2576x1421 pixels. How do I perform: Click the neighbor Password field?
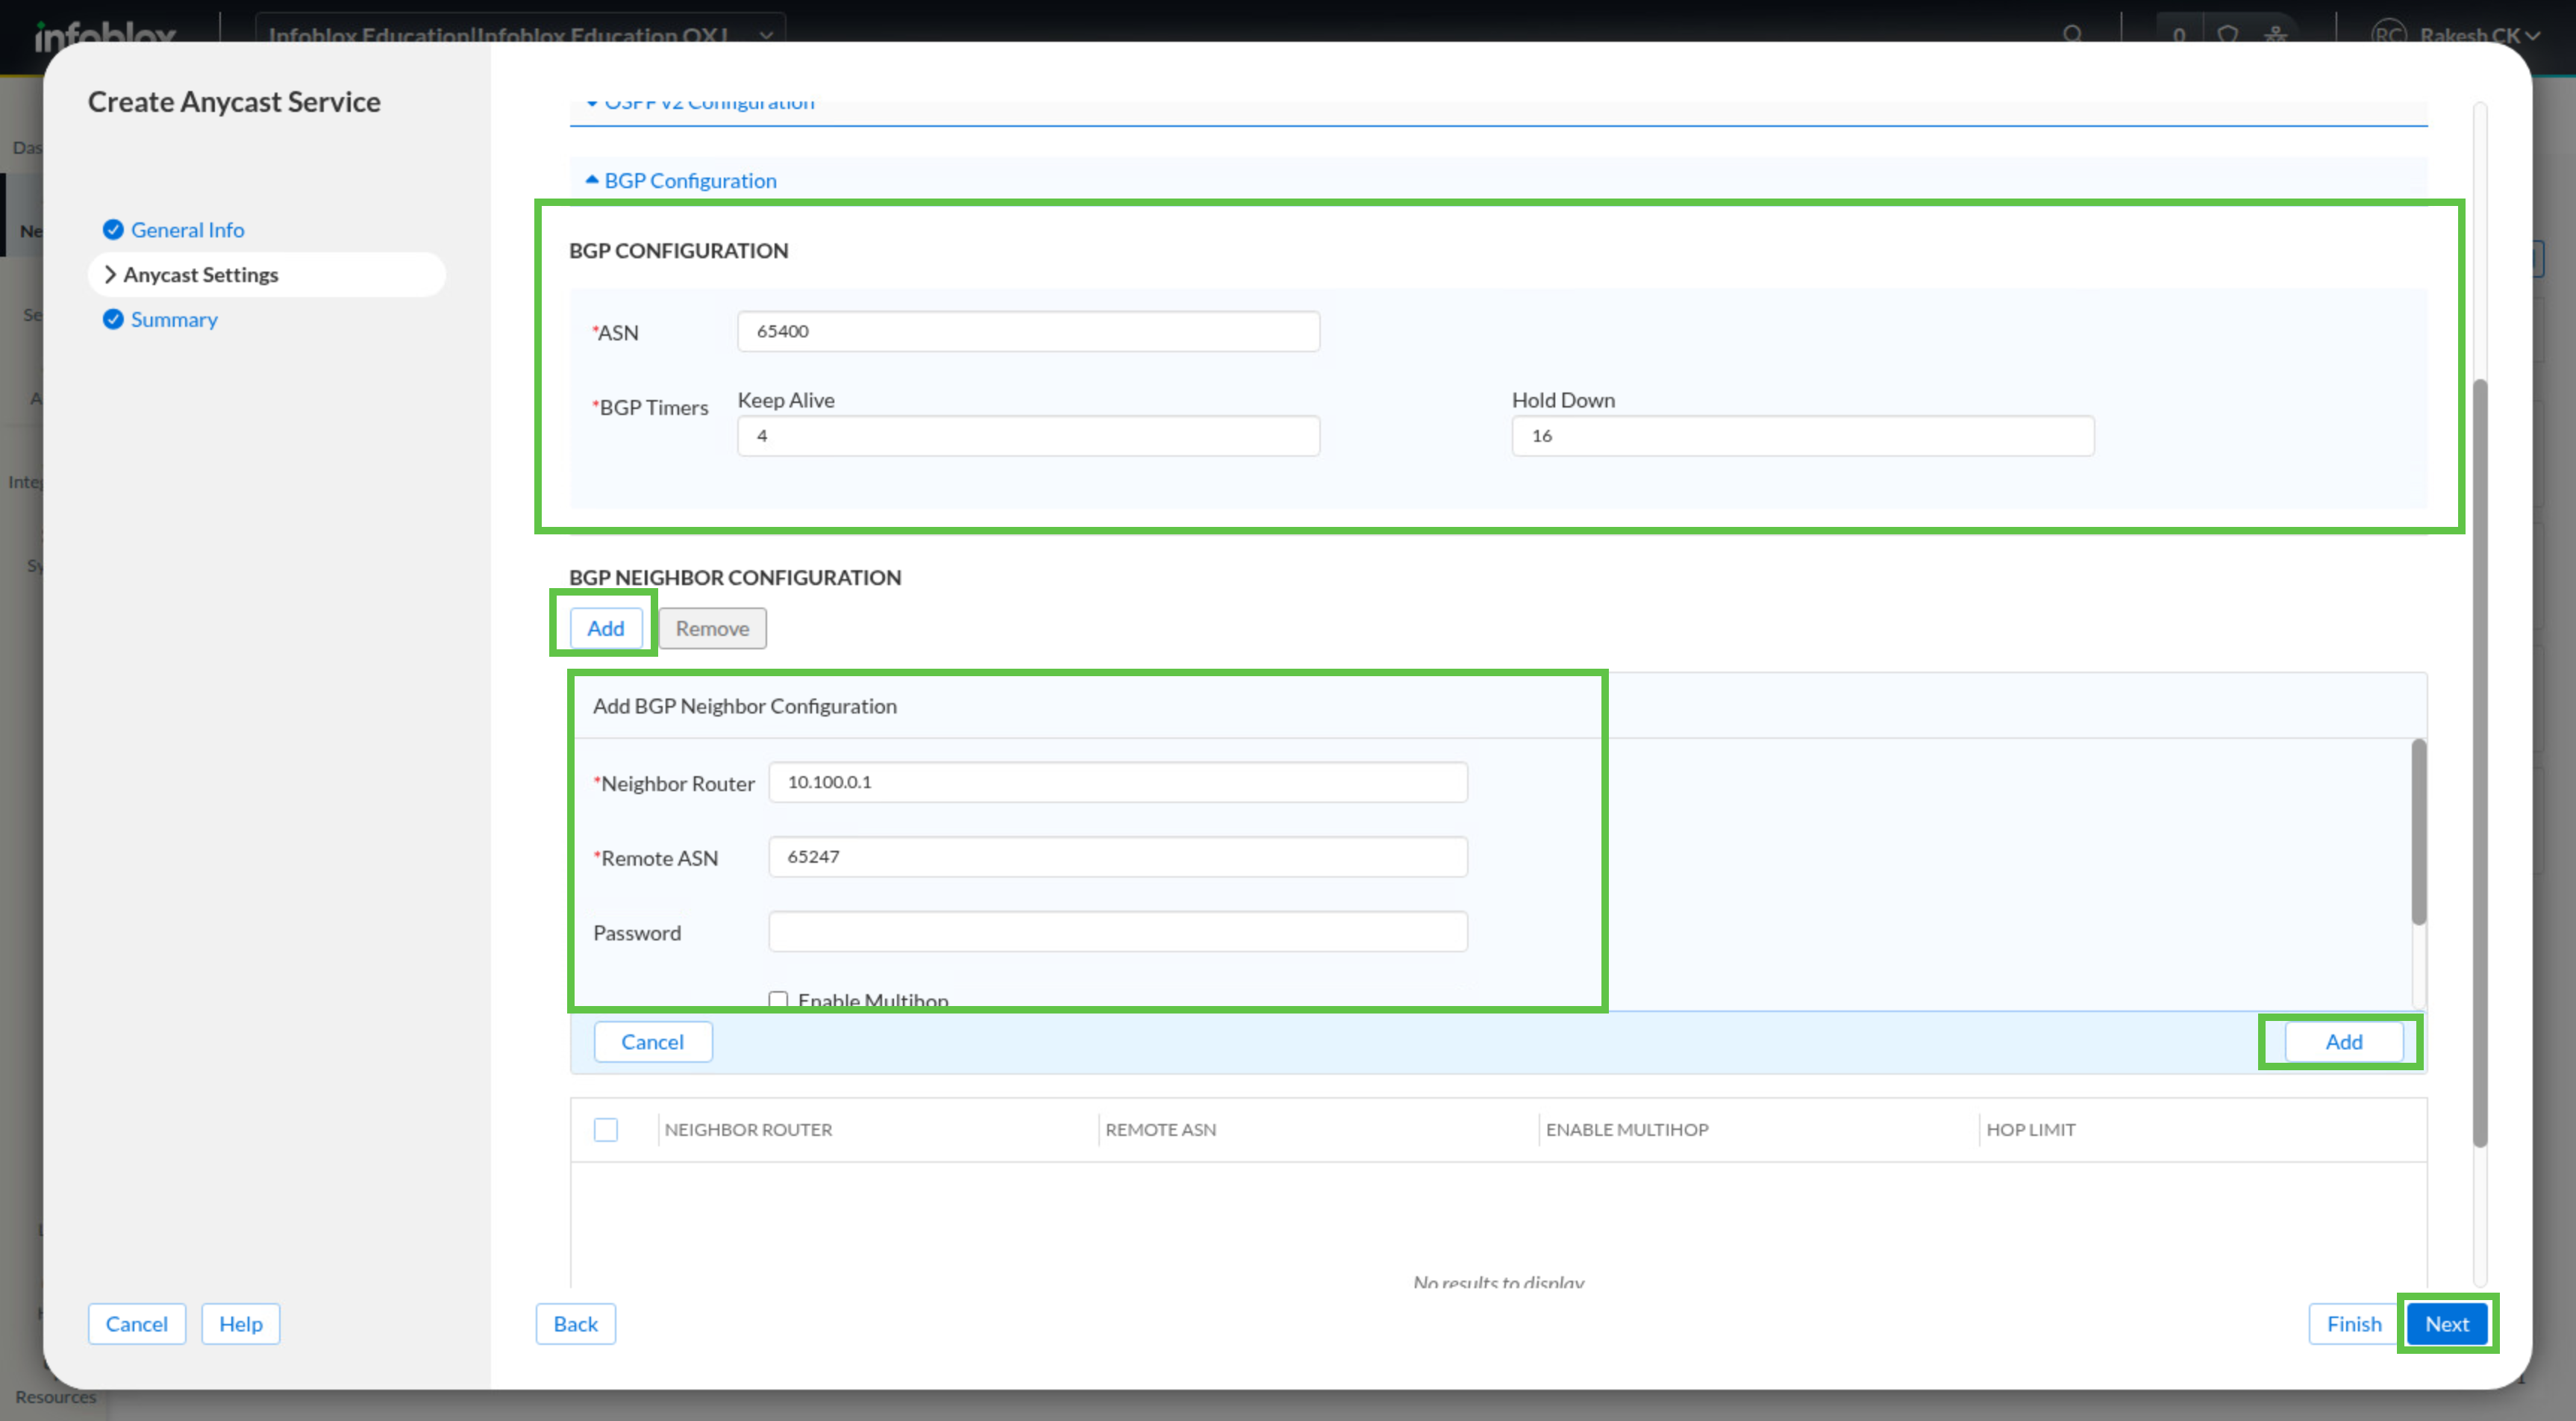click(x=1117, y=932)
